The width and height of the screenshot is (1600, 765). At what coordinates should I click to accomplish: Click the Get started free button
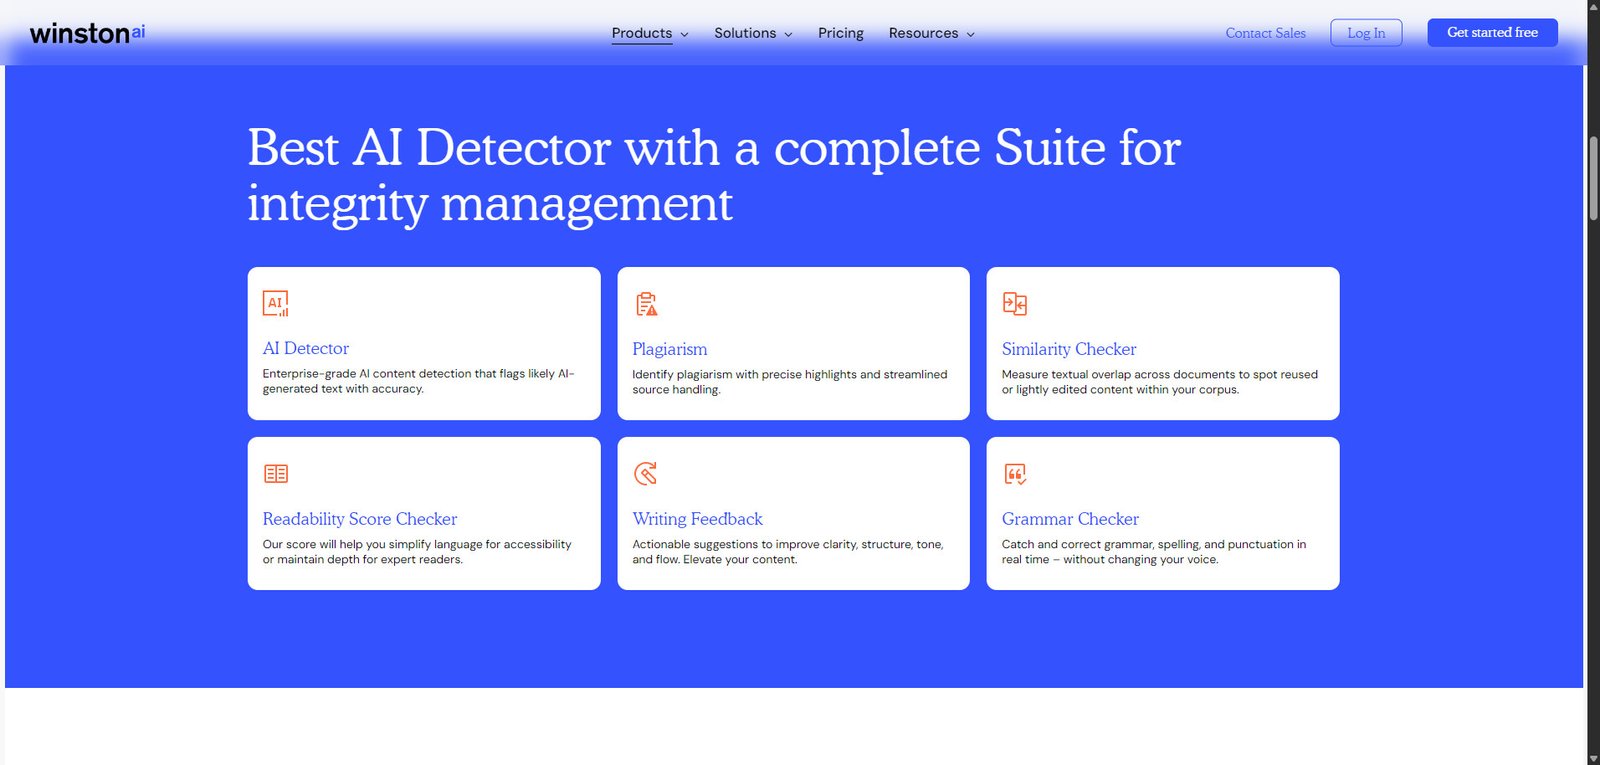coord(1492,33)
